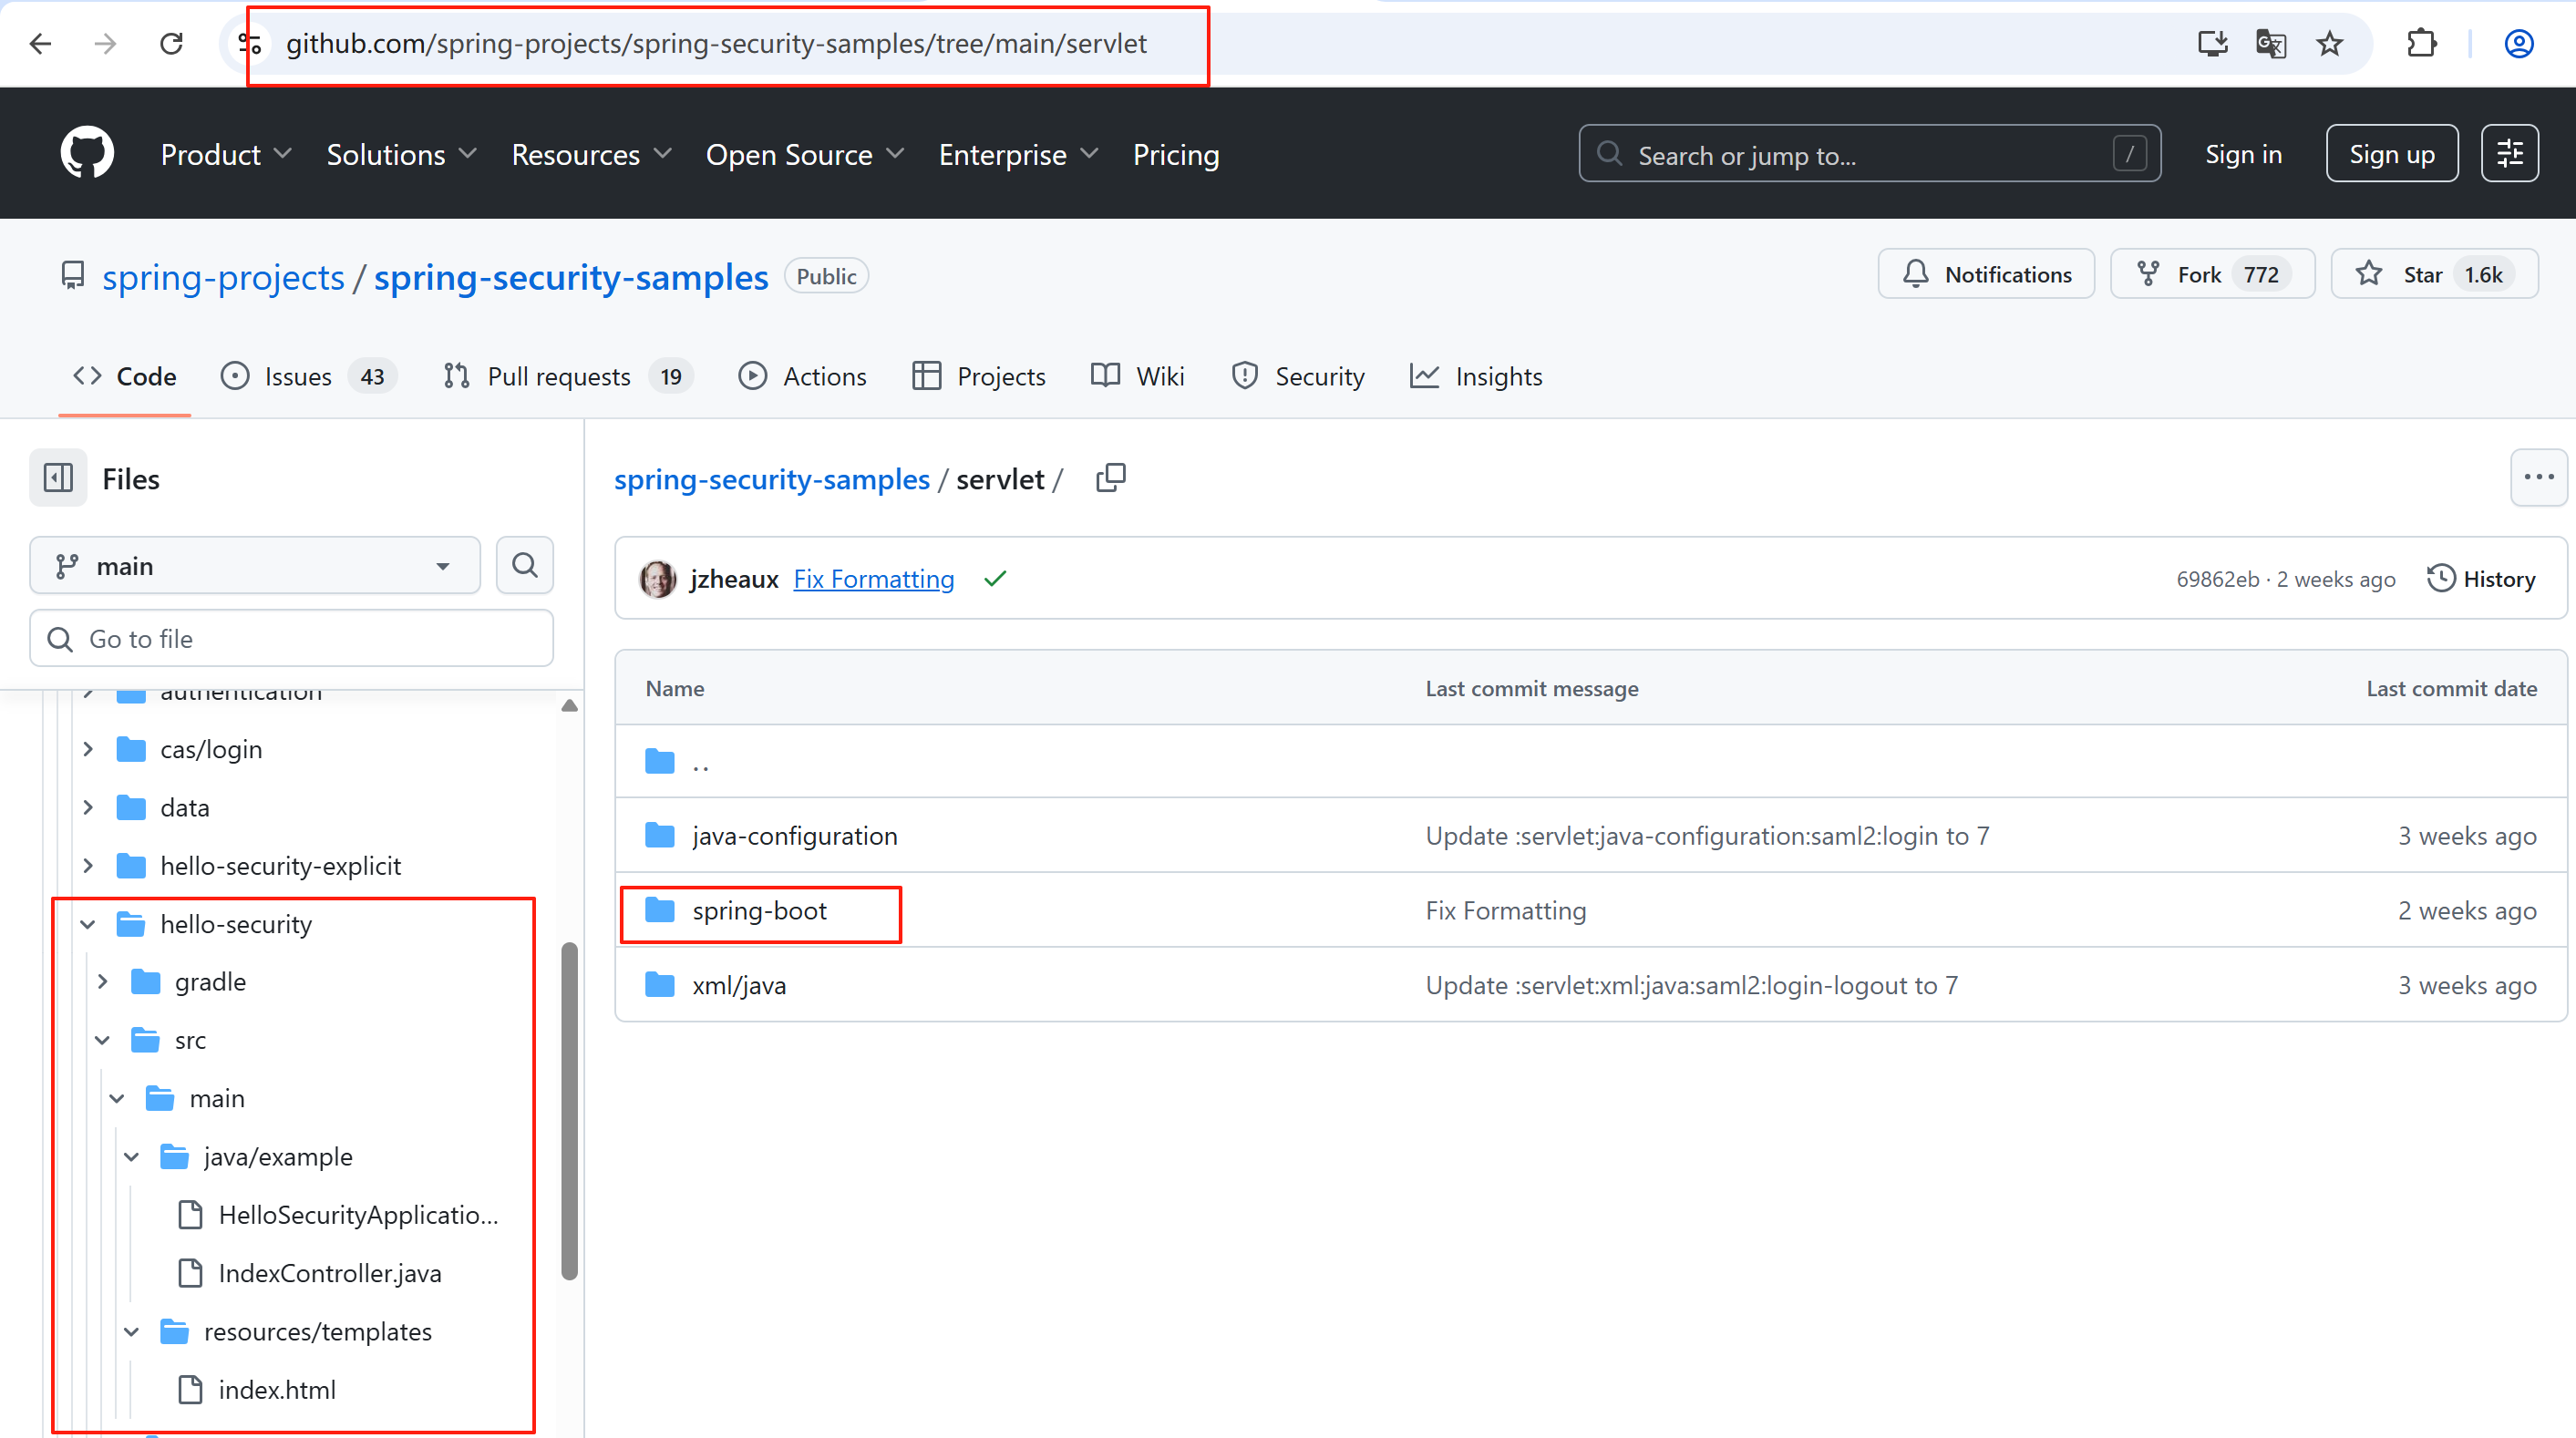Image resolution: width=2576 pixels, height=1438 pixels.
Task: Open the more options ellipsis button
Action: click(x=2538, y=478)
